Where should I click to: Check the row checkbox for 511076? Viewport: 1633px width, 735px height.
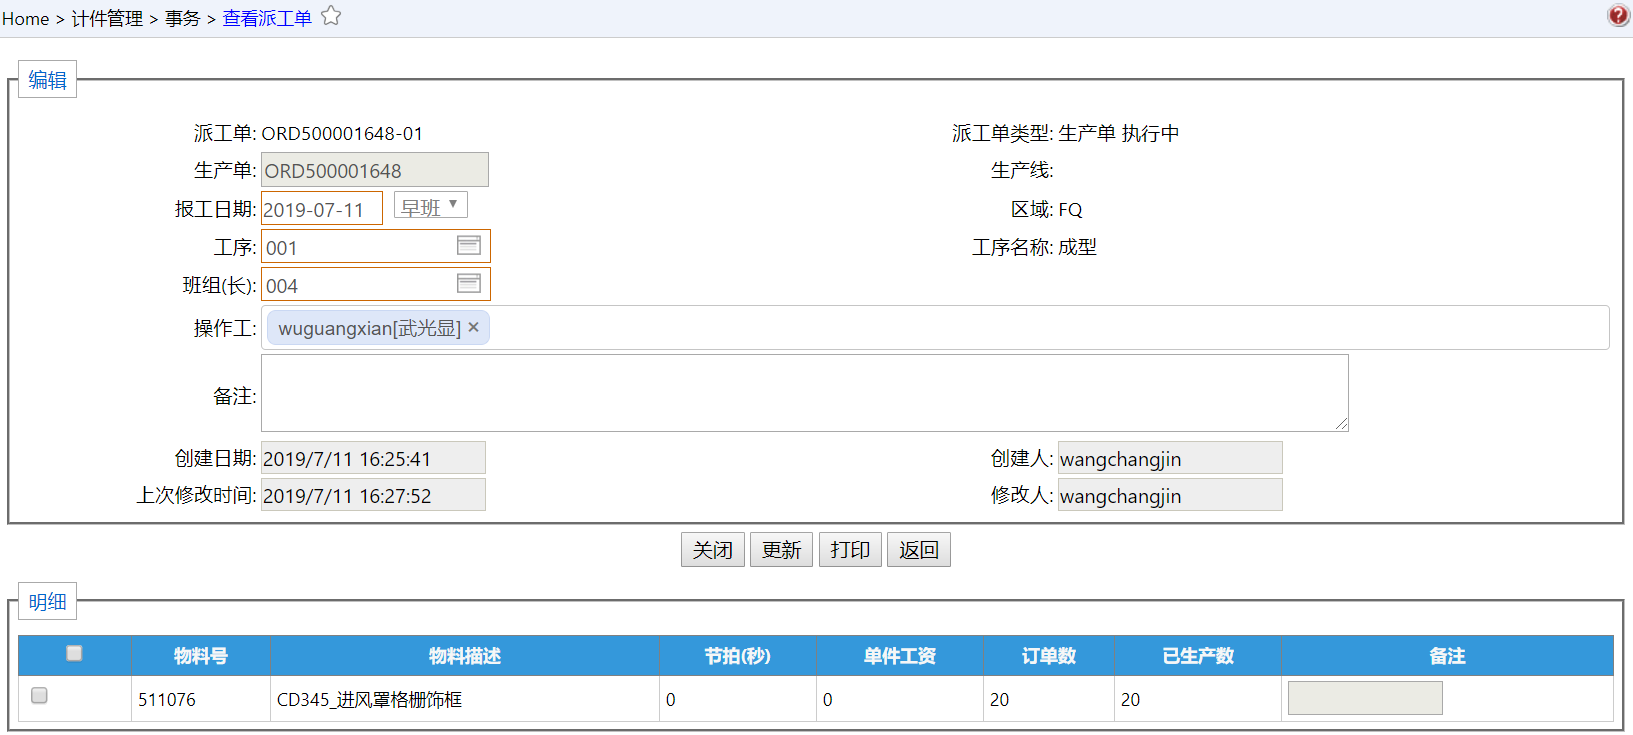[39, 695]
